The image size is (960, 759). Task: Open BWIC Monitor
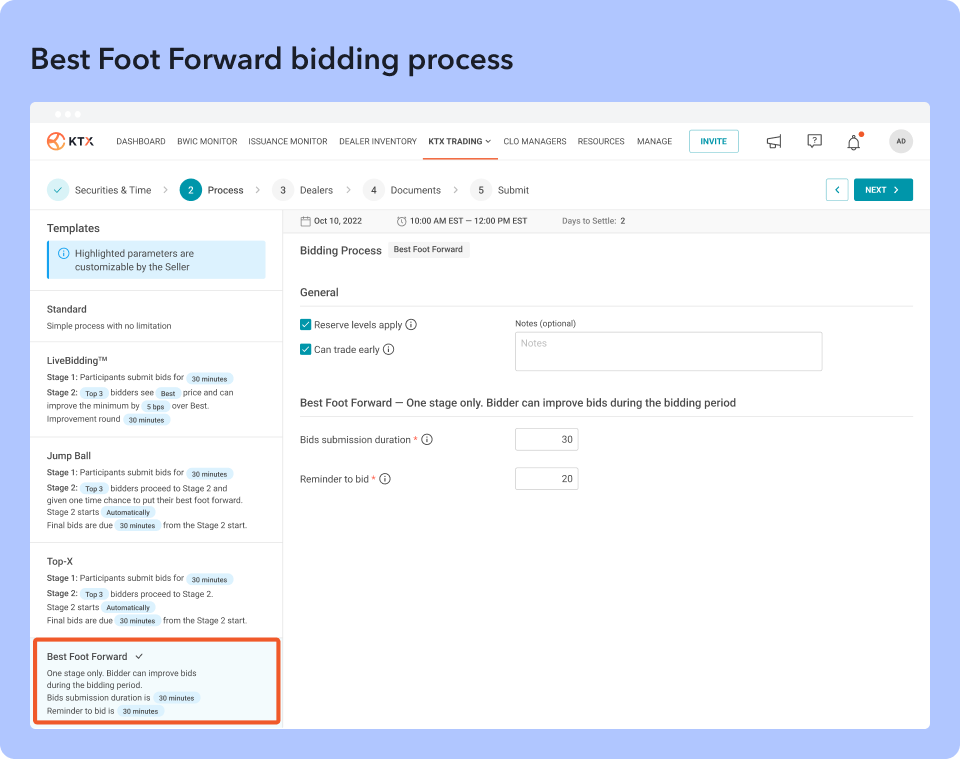[x=207, y=141]
